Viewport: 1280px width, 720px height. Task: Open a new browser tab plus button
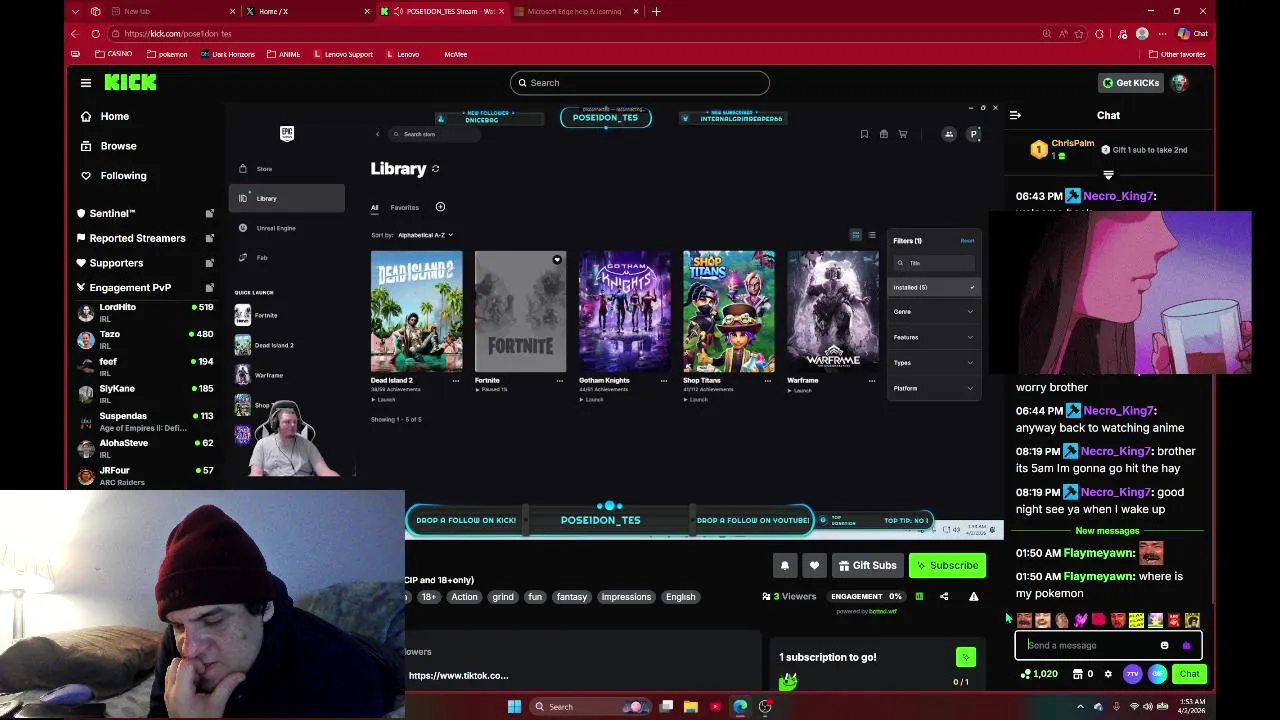coord(656,12)
